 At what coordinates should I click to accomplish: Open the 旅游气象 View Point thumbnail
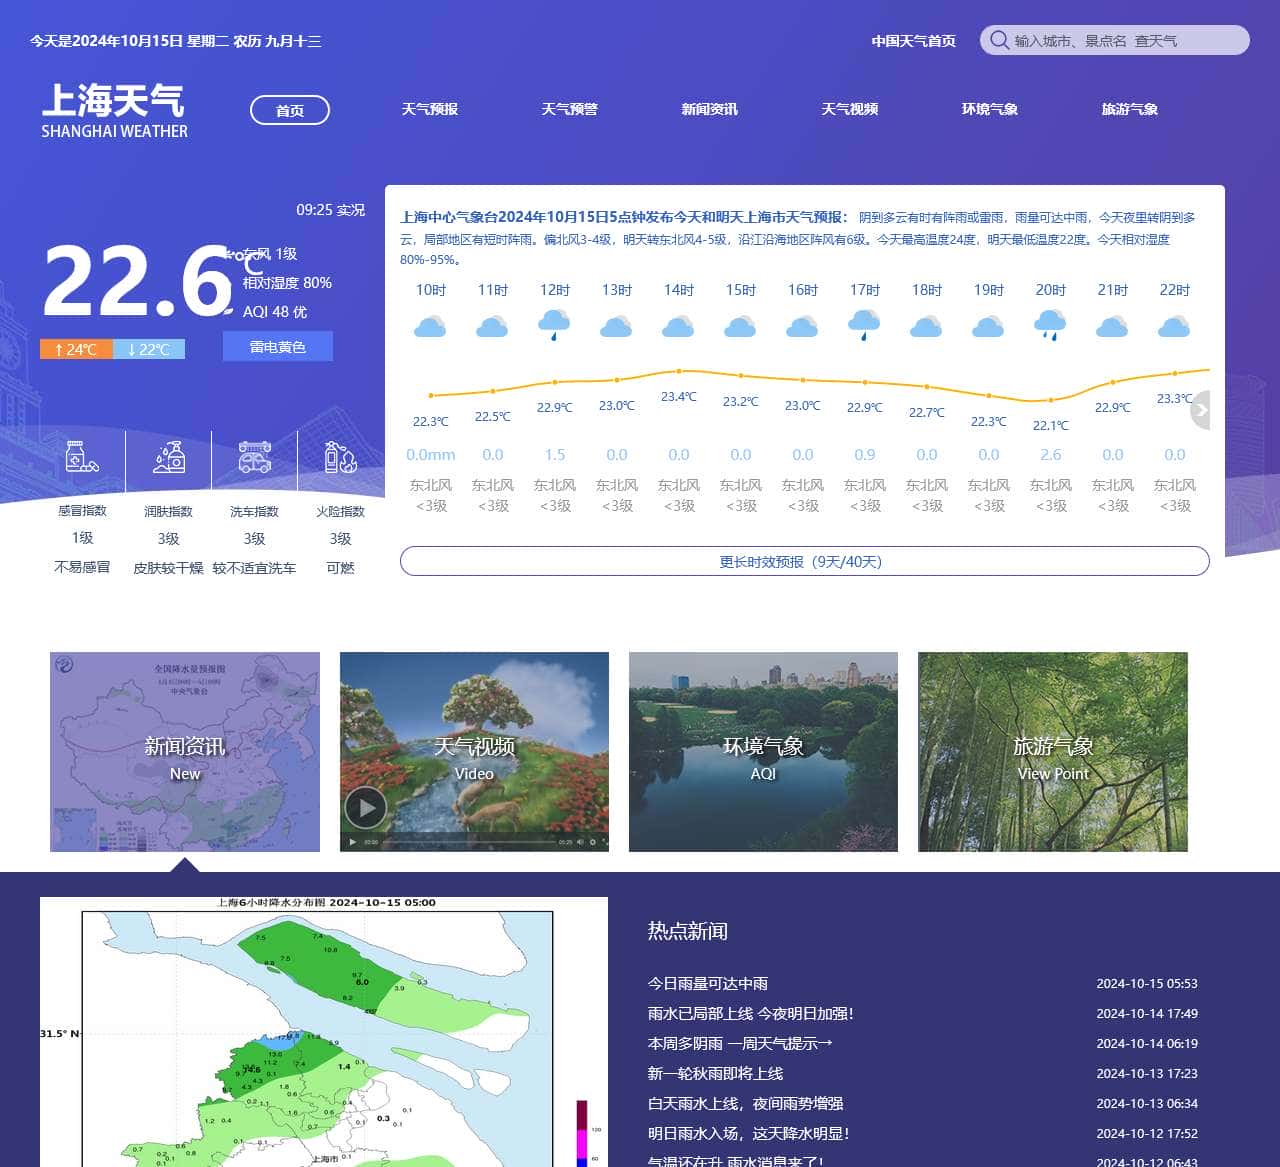(x=1052, y=752)
